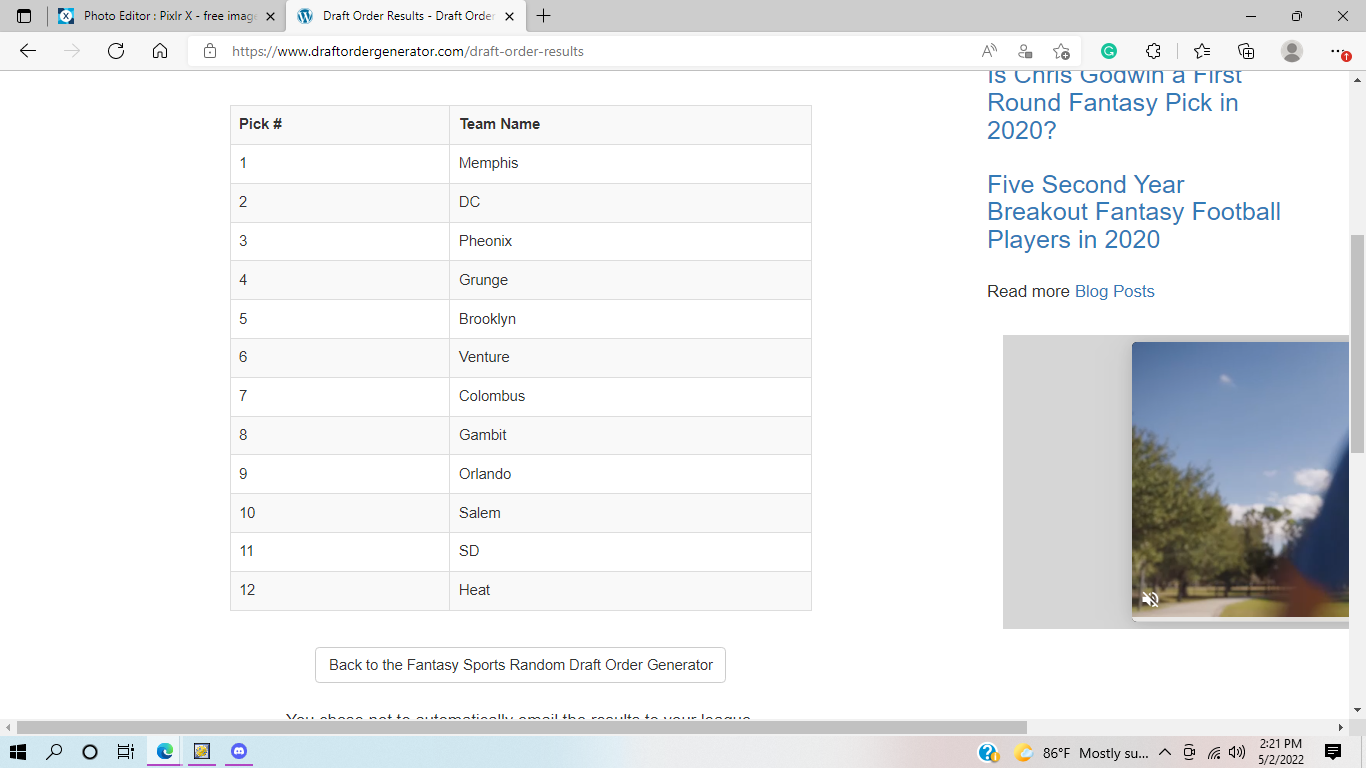Open the Read Aloud icon in address bar
1366x768 pixels.
point(989,51)
